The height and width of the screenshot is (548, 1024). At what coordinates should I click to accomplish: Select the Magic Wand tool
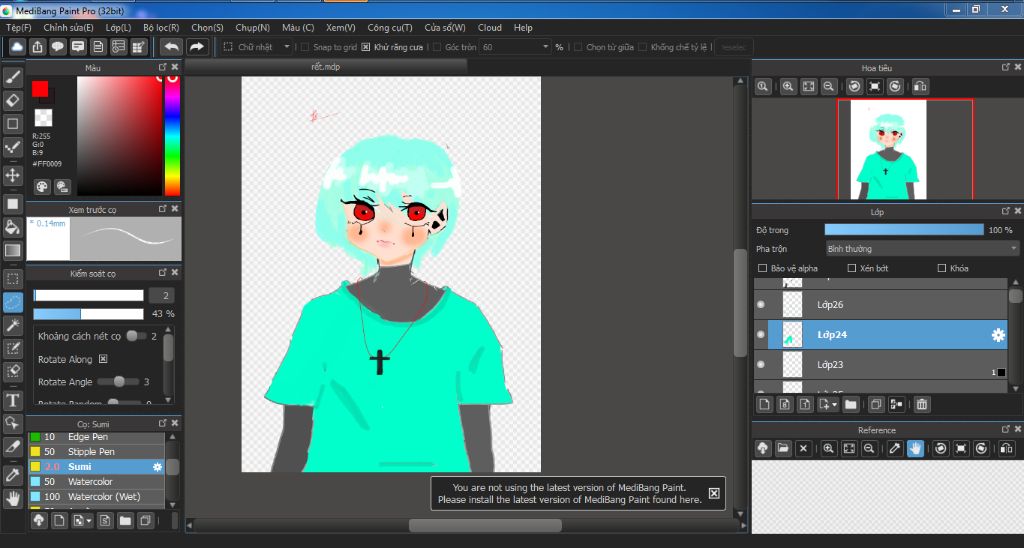(12, 325)
